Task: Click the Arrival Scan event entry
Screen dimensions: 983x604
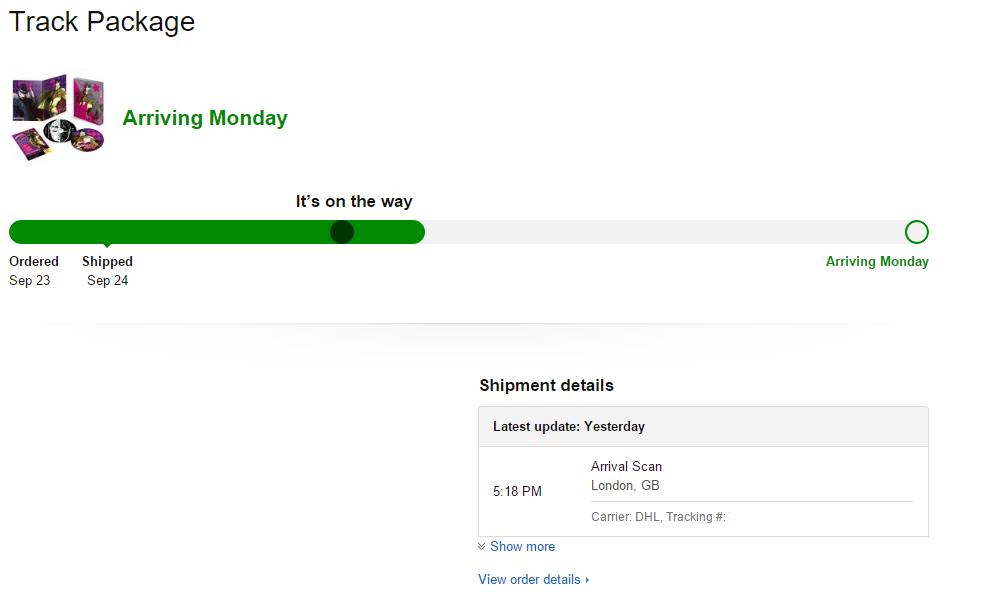Action: coord(626,467)
